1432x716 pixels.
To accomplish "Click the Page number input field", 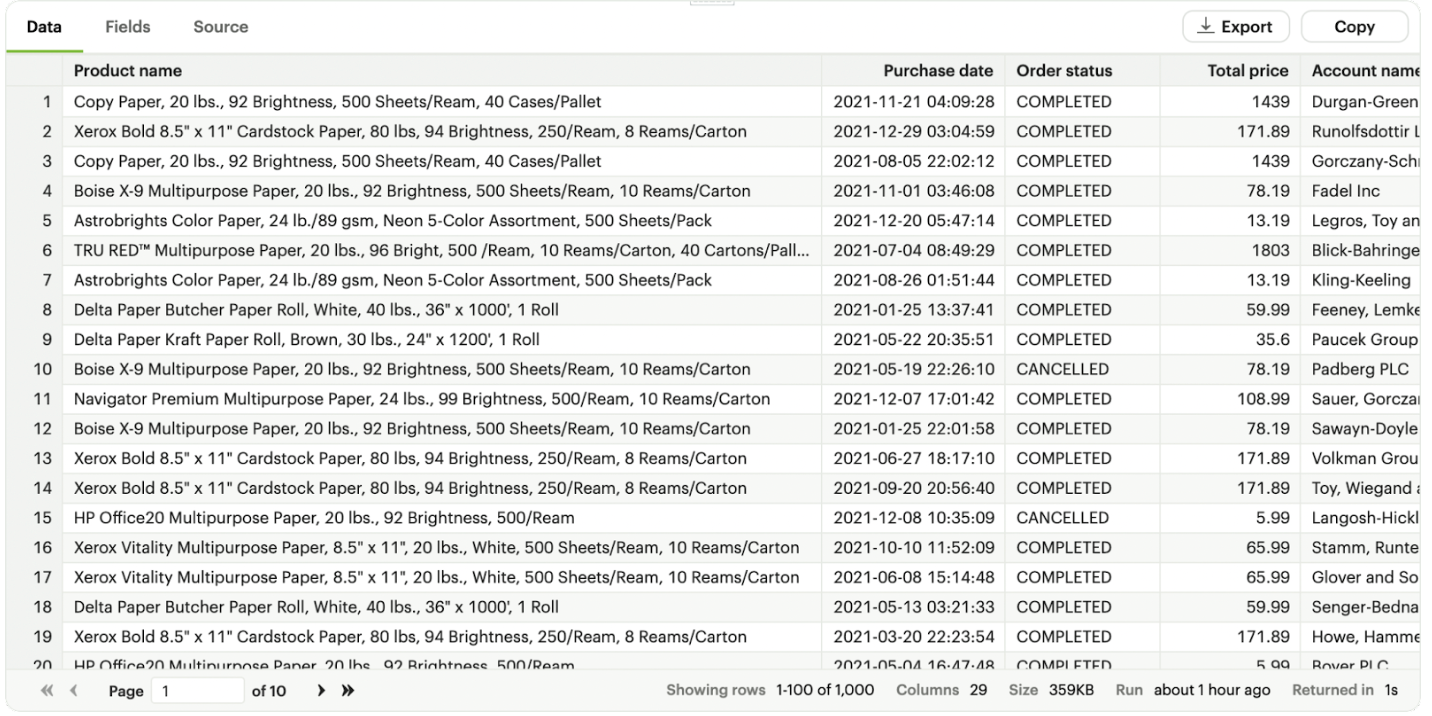I will point(197,690).
